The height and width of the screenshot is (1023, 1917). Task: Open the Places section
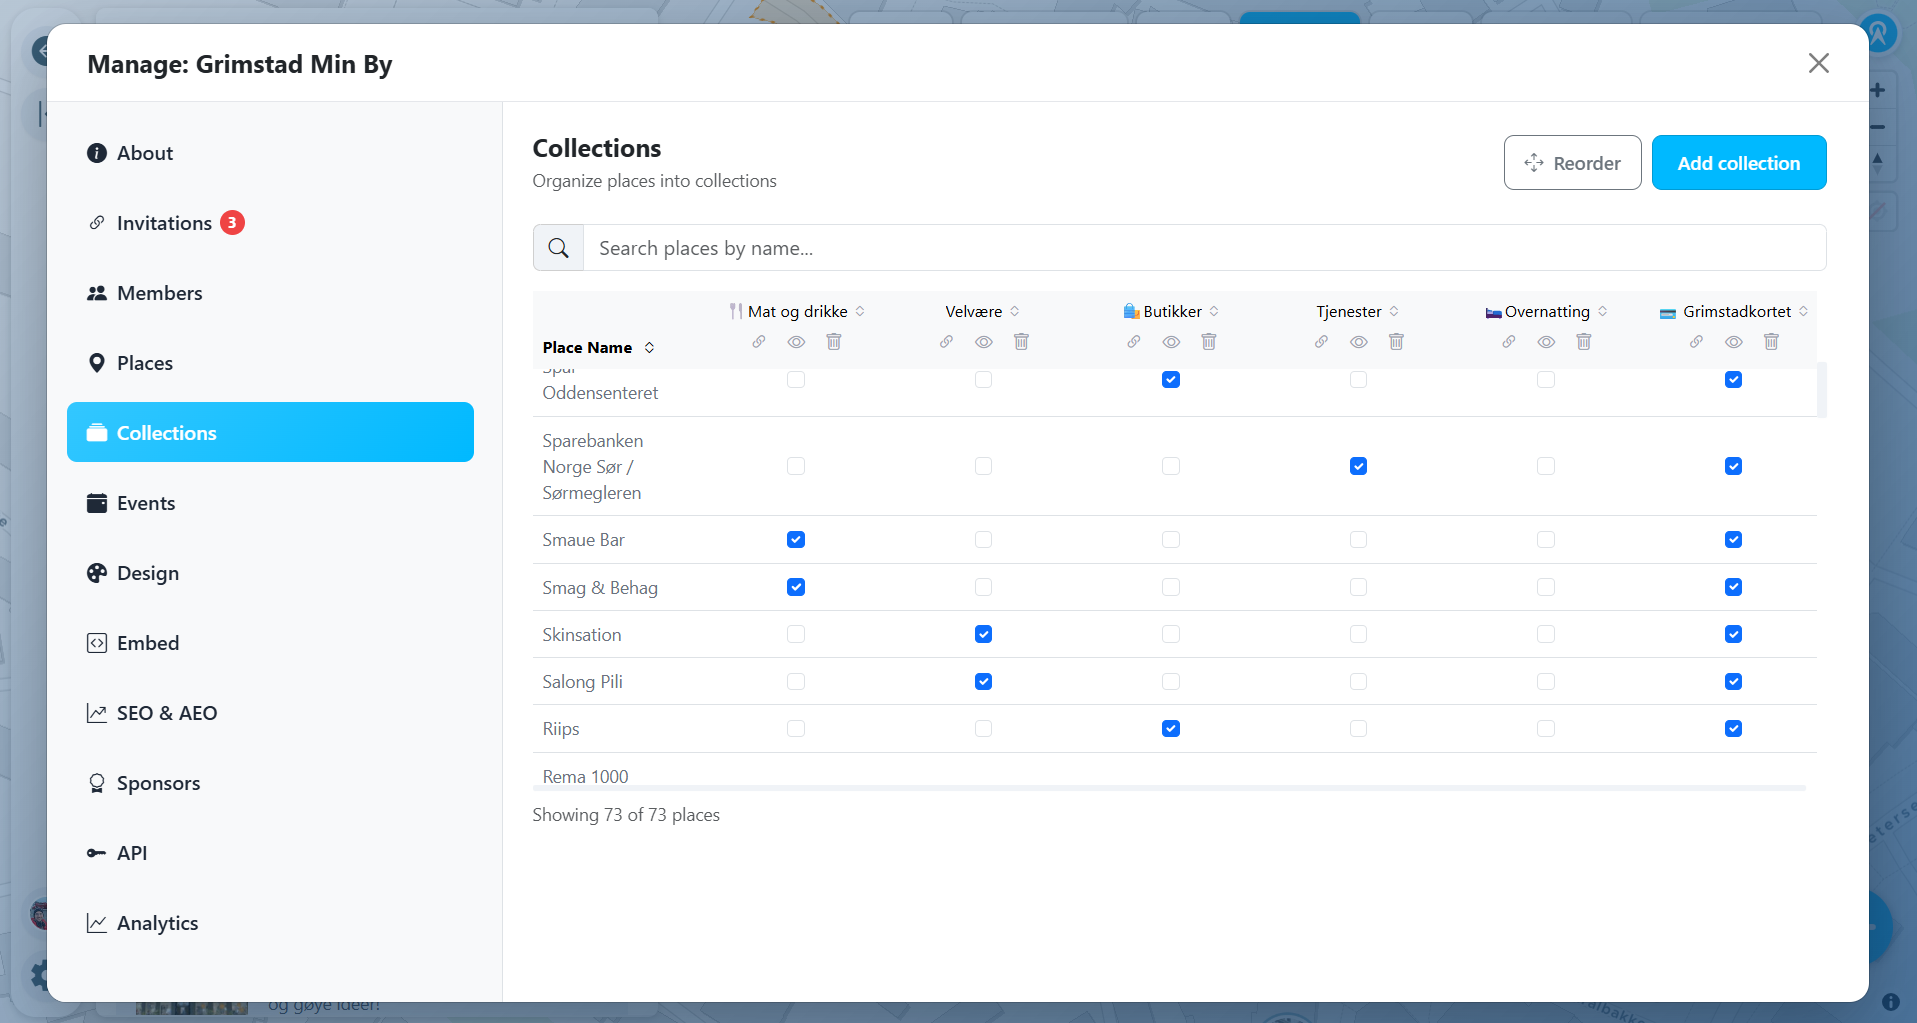click(x=270, y=363)
